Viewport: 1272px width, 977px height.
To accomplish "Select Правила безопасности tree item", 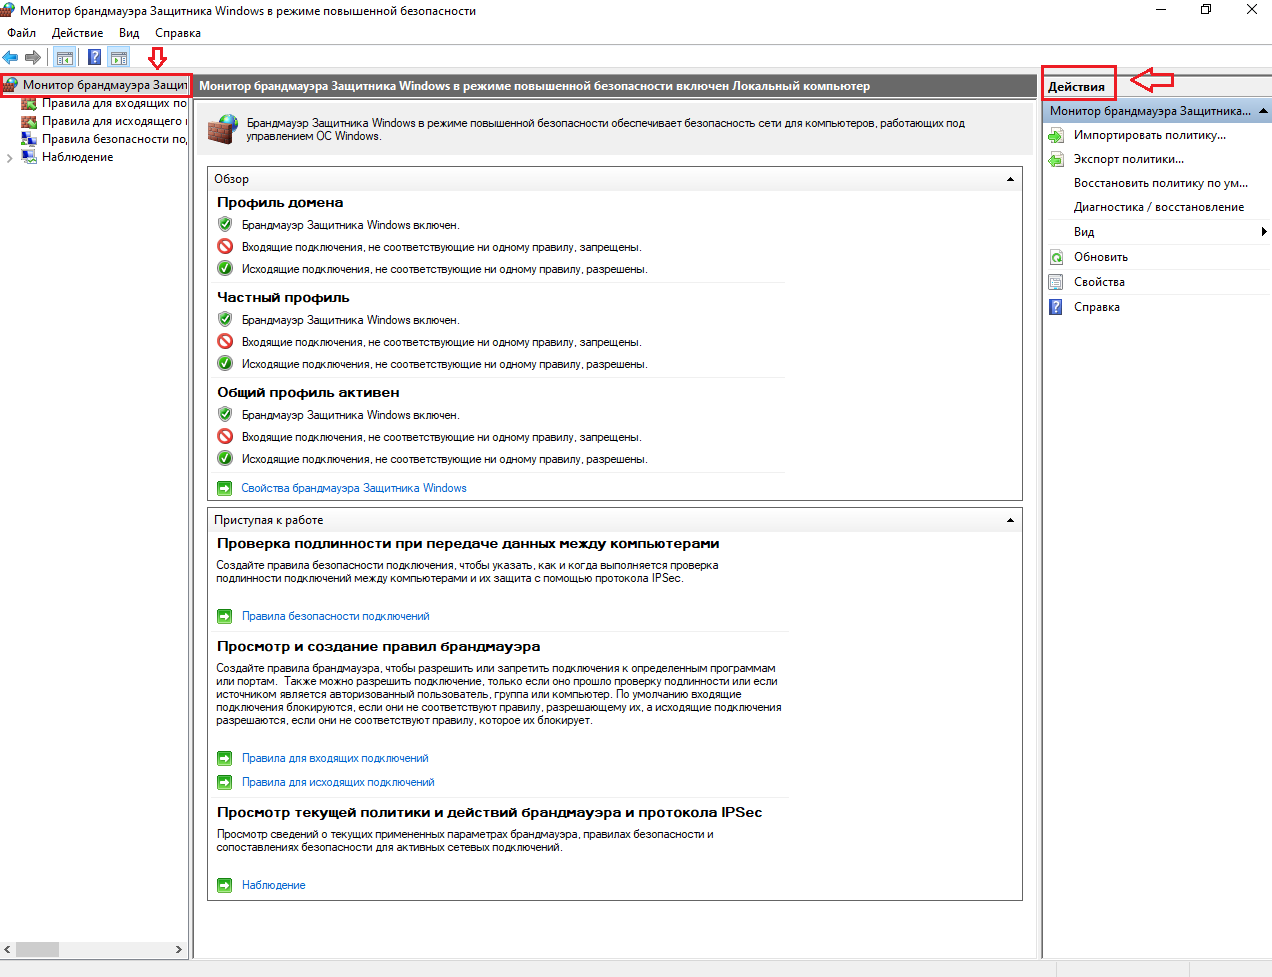I will (114, 139).
